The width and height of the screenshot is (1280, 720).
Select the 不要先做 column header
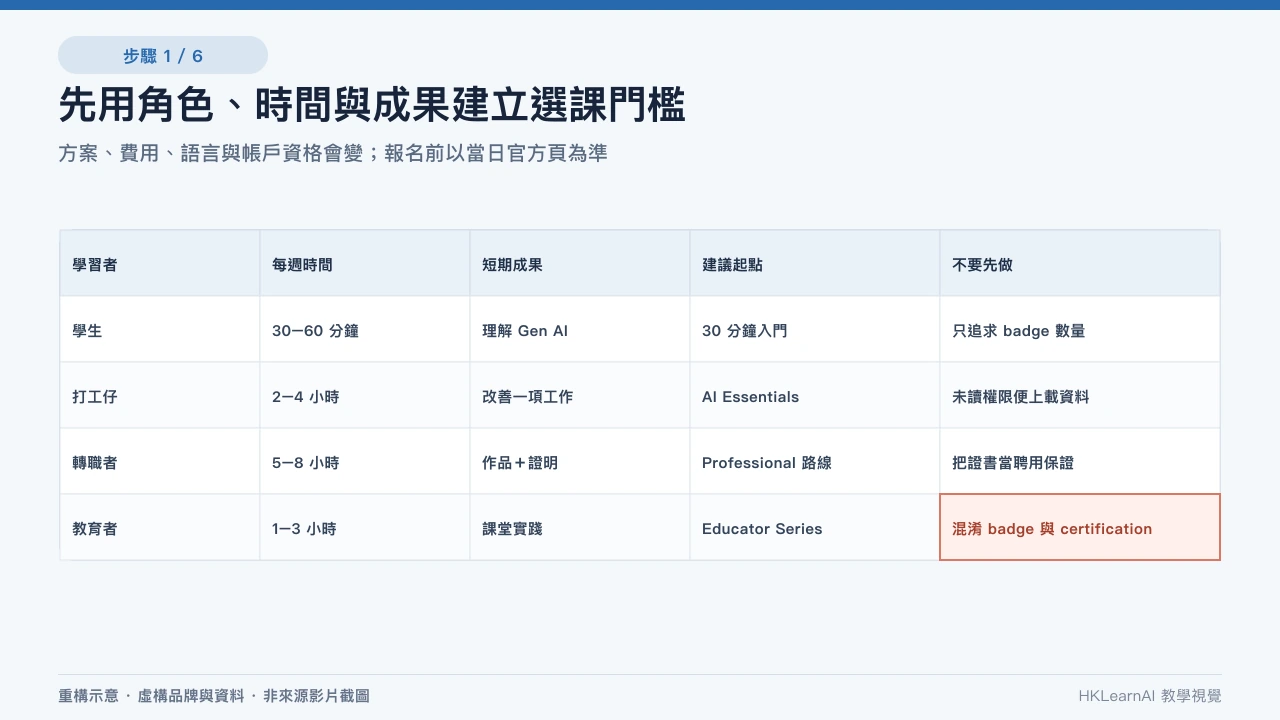(1080, 264)
